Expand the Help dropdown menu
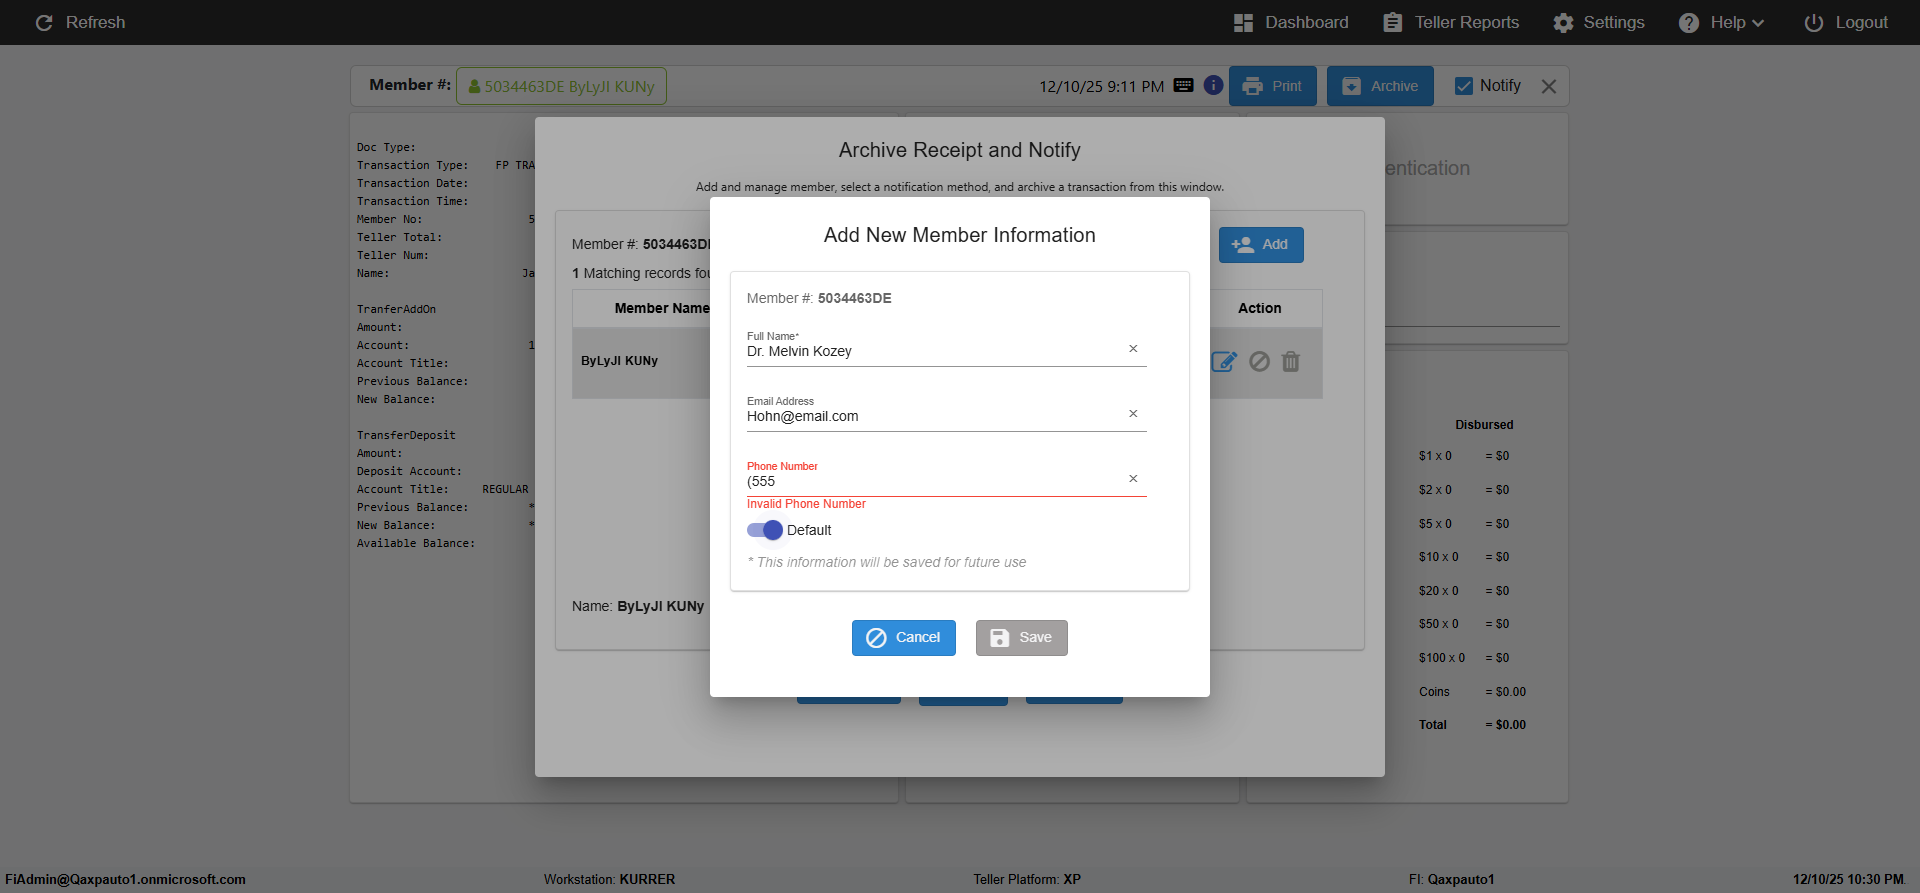Screen dimensions: 1920x893 click(x=1758, y=23)
